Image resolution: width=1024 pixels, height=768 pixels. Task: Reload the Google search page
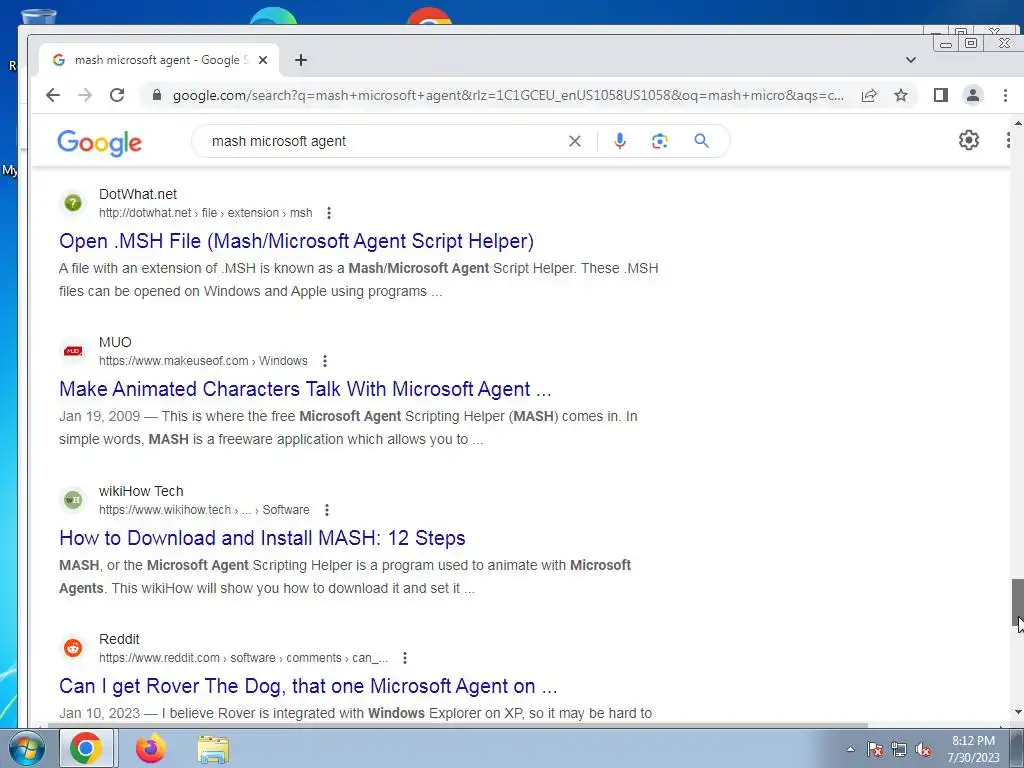(117, 95)
